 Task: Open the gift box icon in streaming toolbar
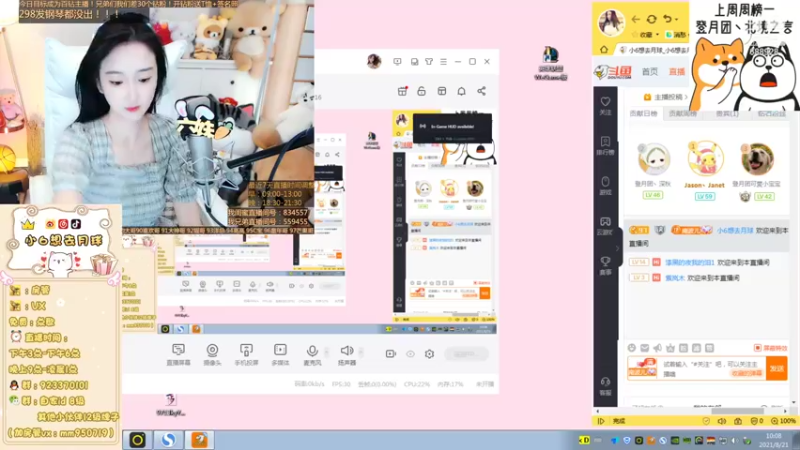tap(402, 91)
